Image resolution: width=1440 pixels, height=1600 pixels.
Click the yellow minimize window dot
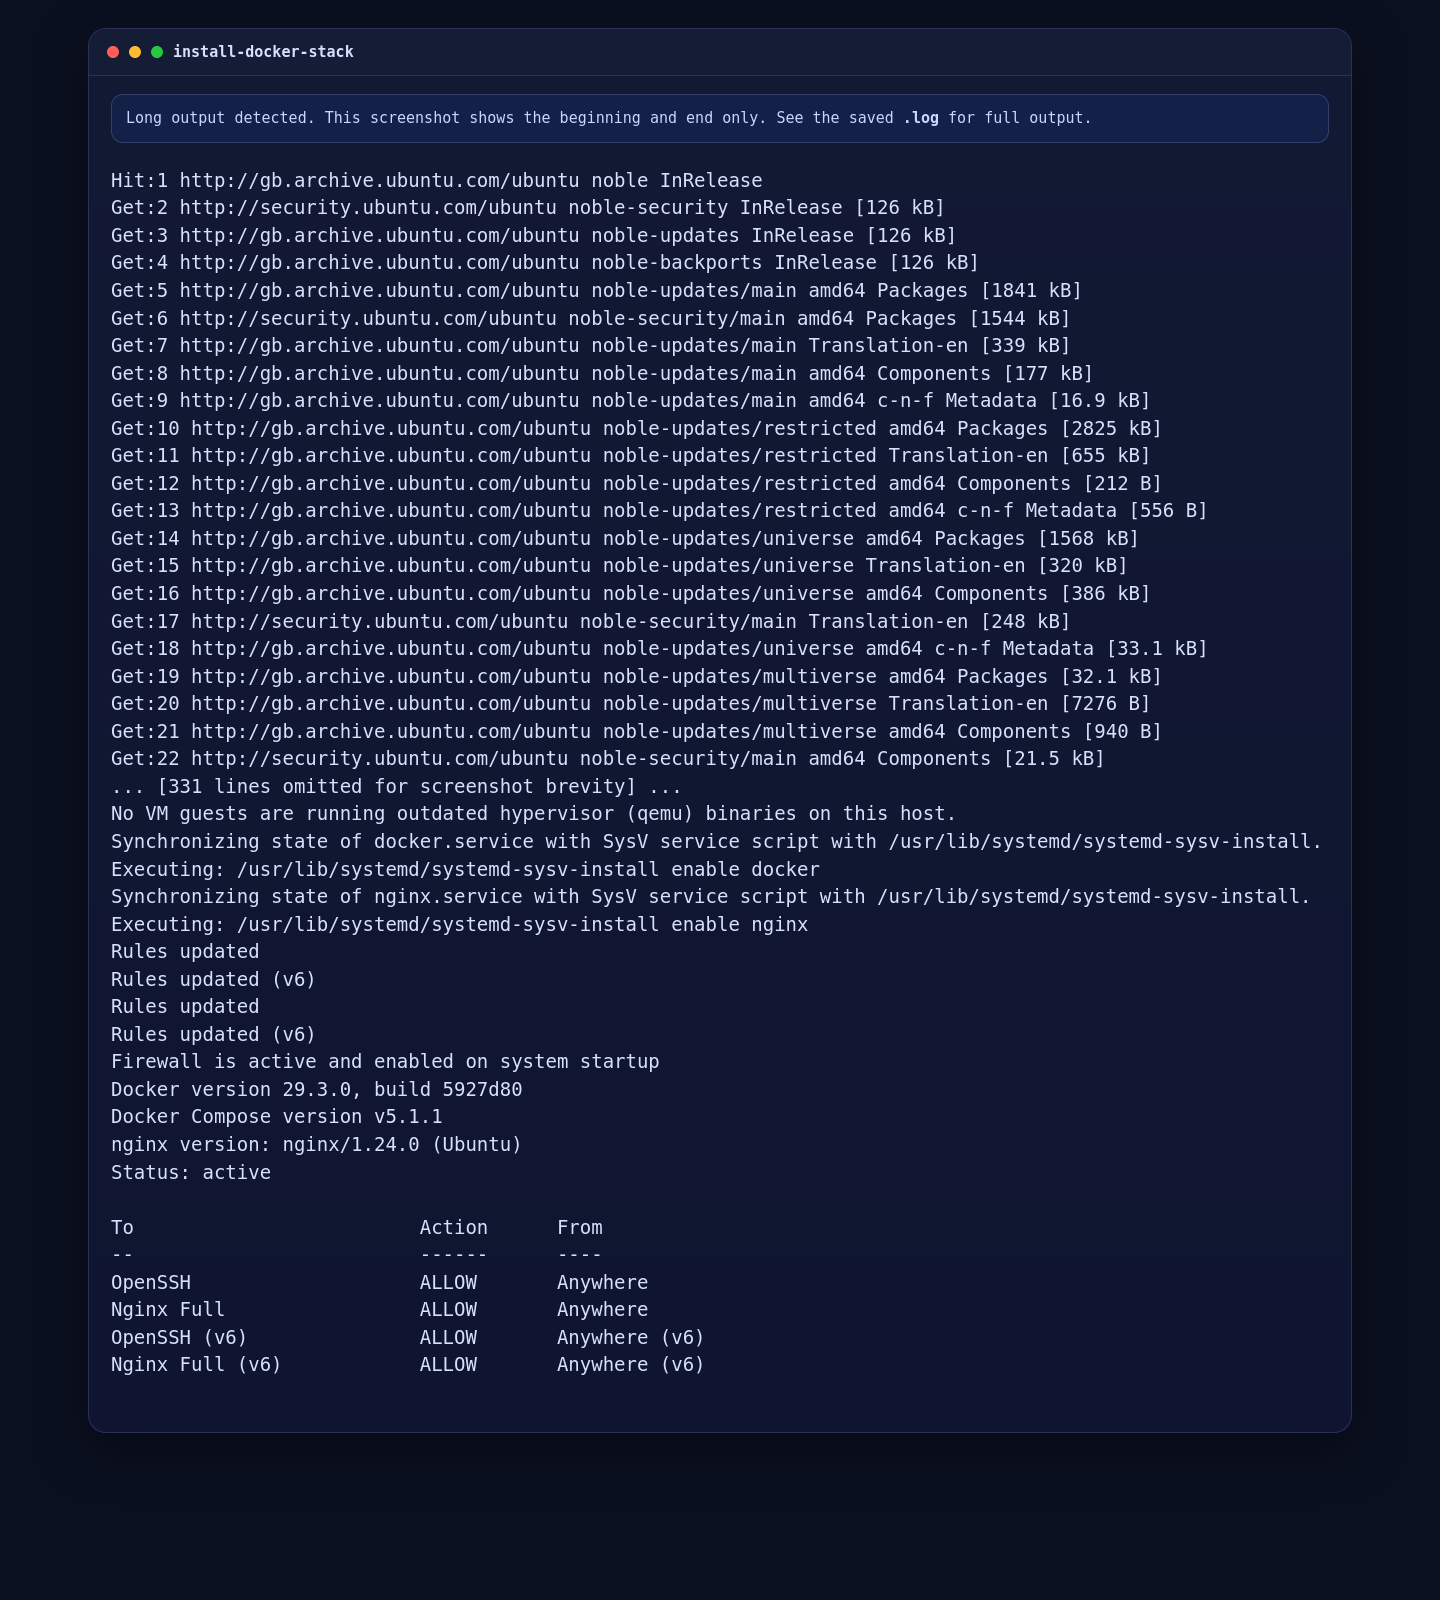(x=135, y=52)
